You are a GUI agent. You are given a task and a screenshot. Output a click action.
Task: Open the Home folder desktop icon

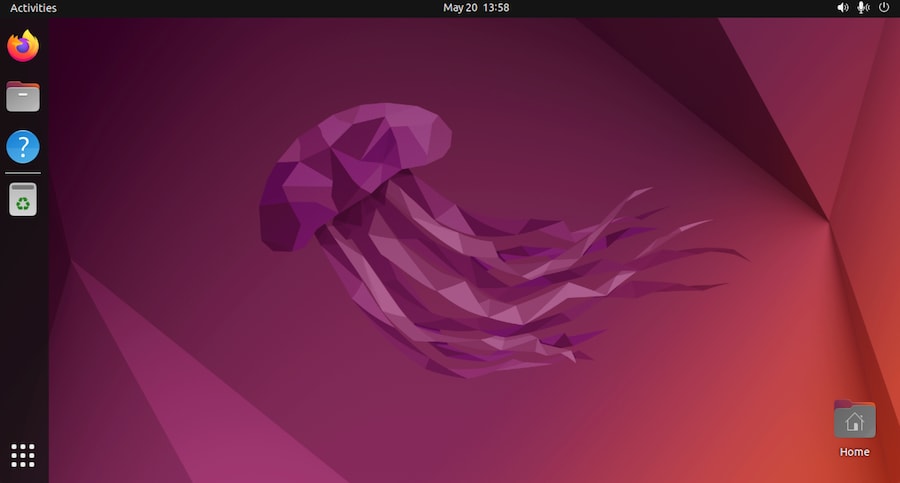click(x=855, y=420)
